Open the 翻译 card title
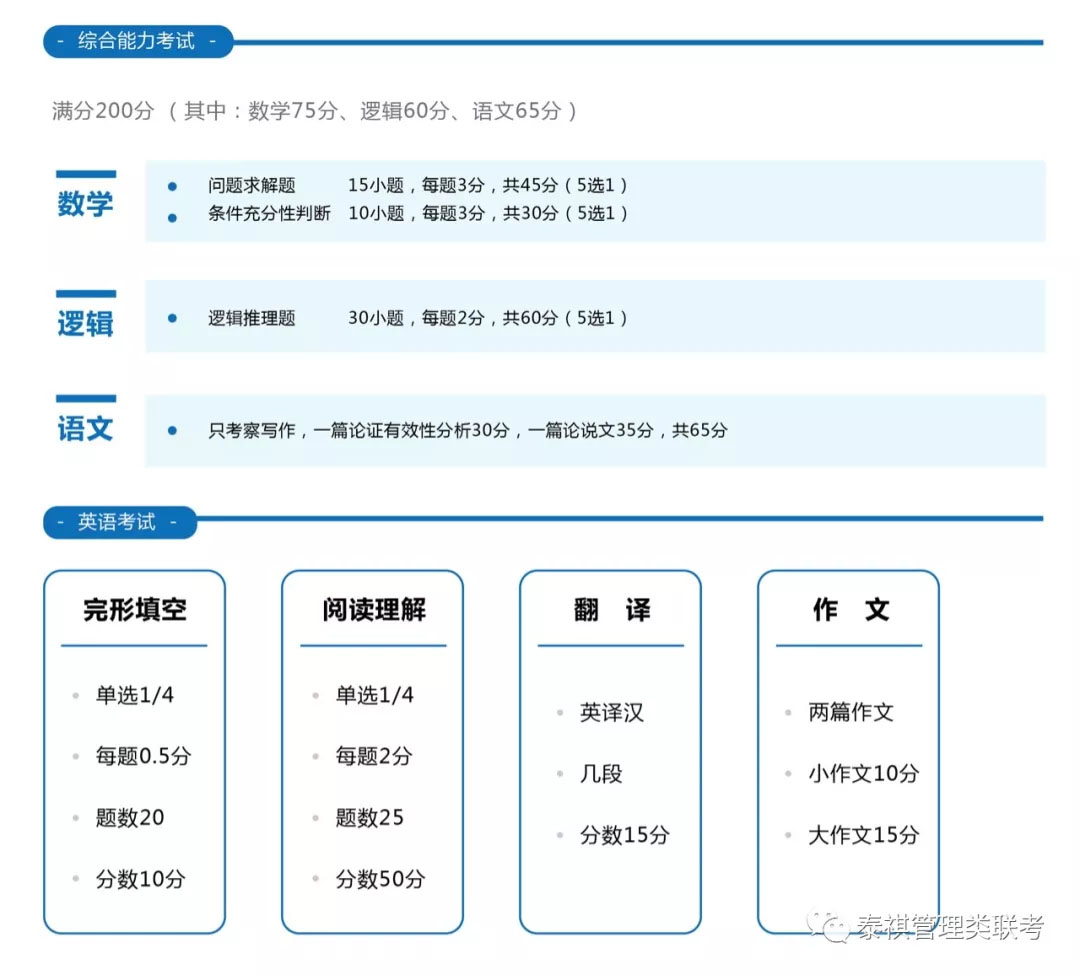This screenshot has width=1080, height=975. tap(611, 610)
